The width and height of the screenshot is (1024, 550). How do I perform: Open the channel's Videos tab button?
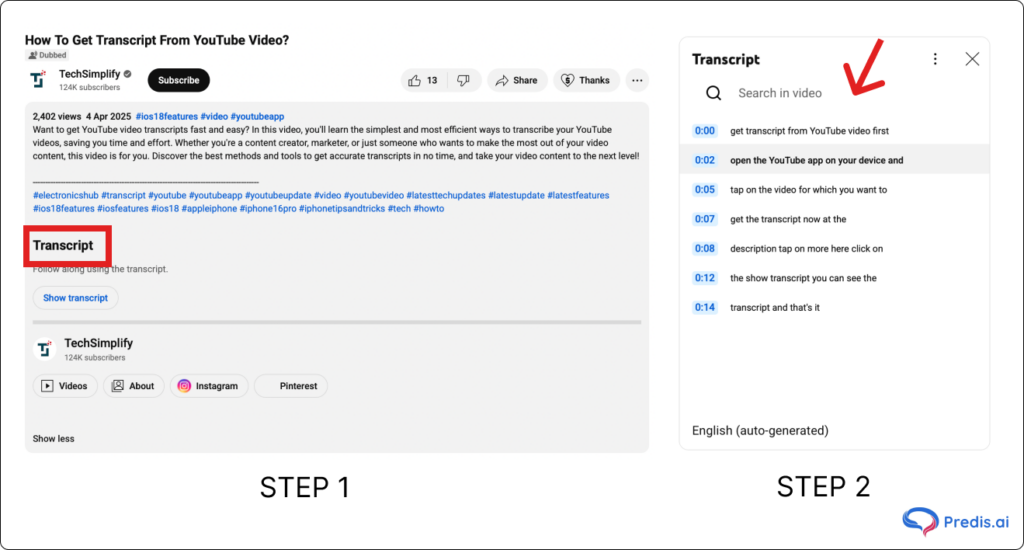coord(64,386)
